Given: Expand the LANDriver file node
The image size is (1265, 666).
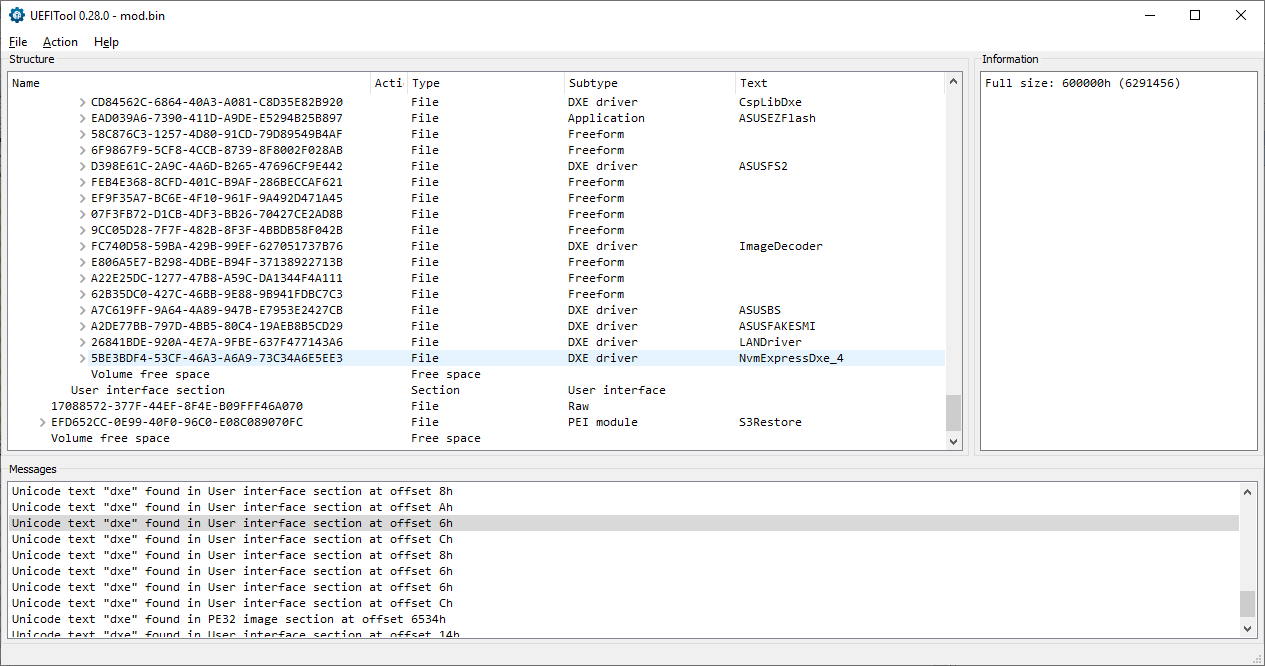Looking at the screenshot, I should tap(83, 342).
